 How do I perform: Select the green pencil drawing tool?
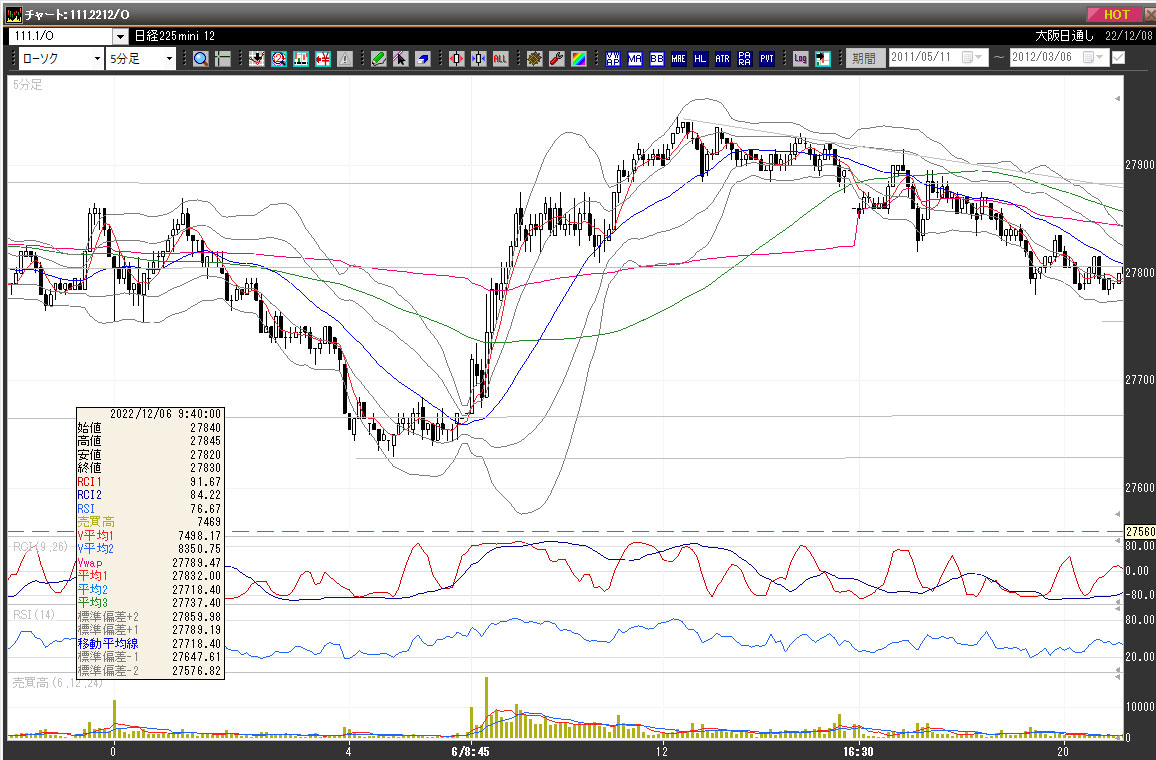[378, 59]
